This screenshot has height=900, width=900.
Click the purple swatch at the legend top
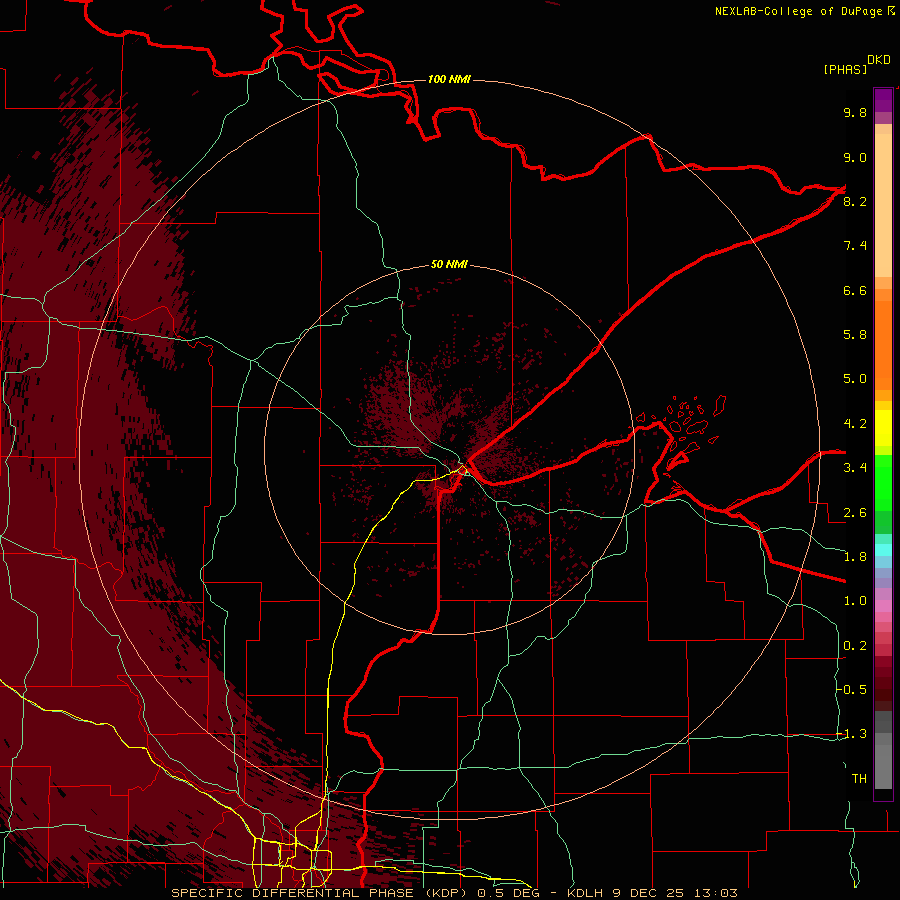click(x=883, y=100)
